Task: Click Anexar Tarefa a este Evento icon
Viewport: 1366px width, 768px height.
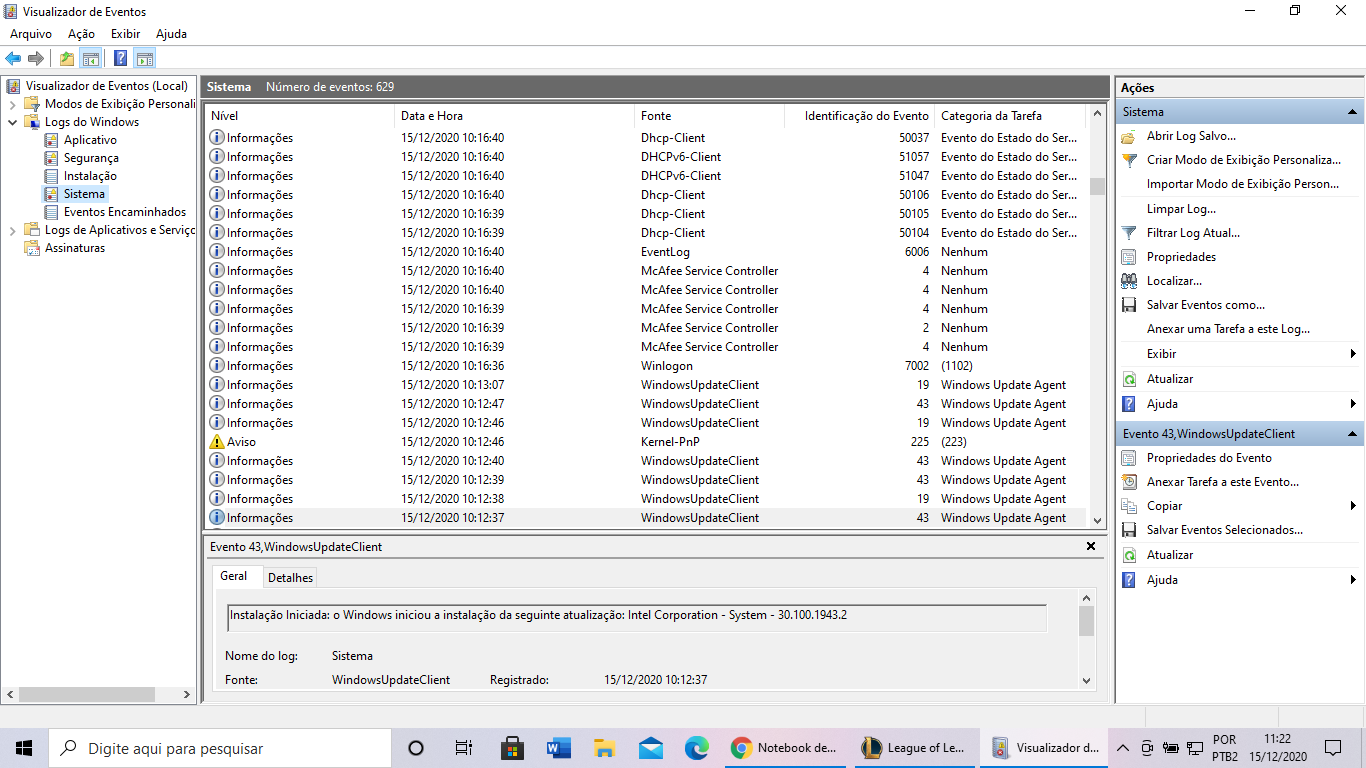Action: [x=1129, y=482]
